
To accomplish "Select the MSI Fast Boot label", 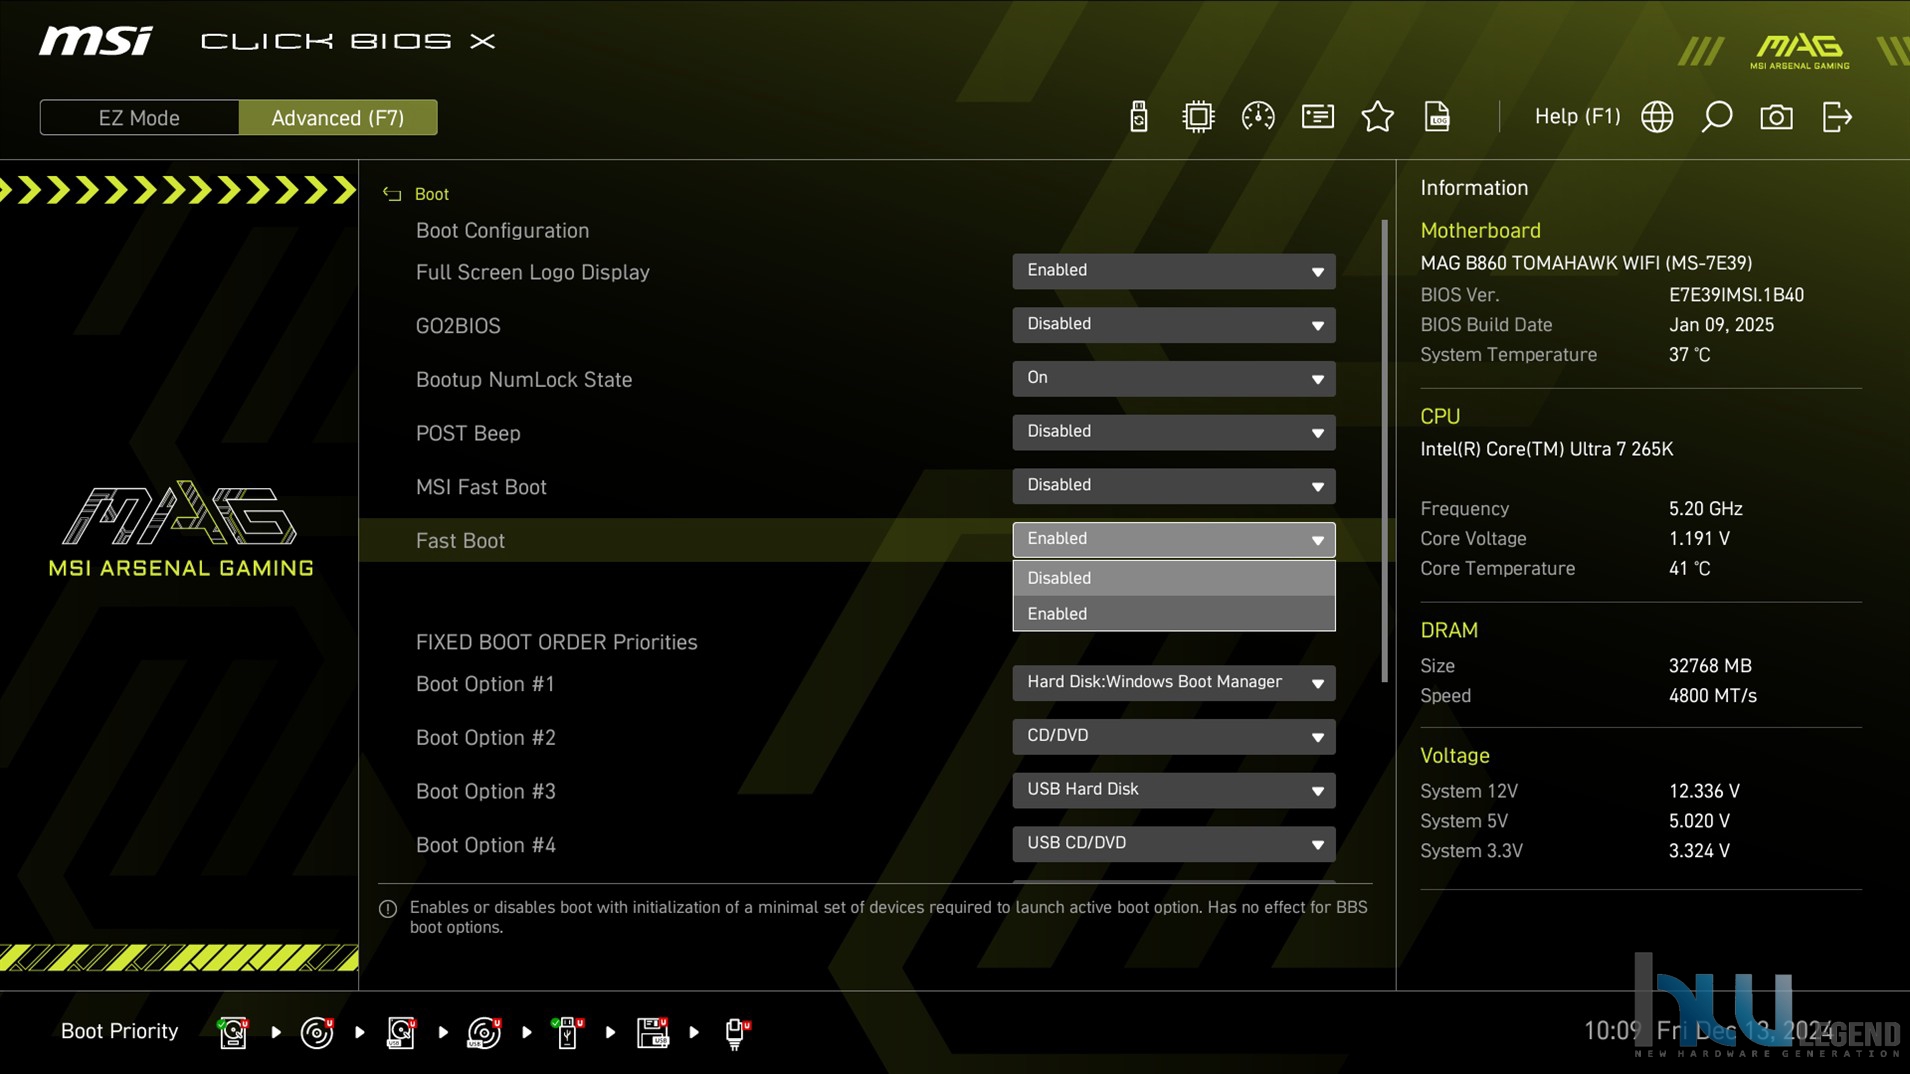I will (481, 487).
